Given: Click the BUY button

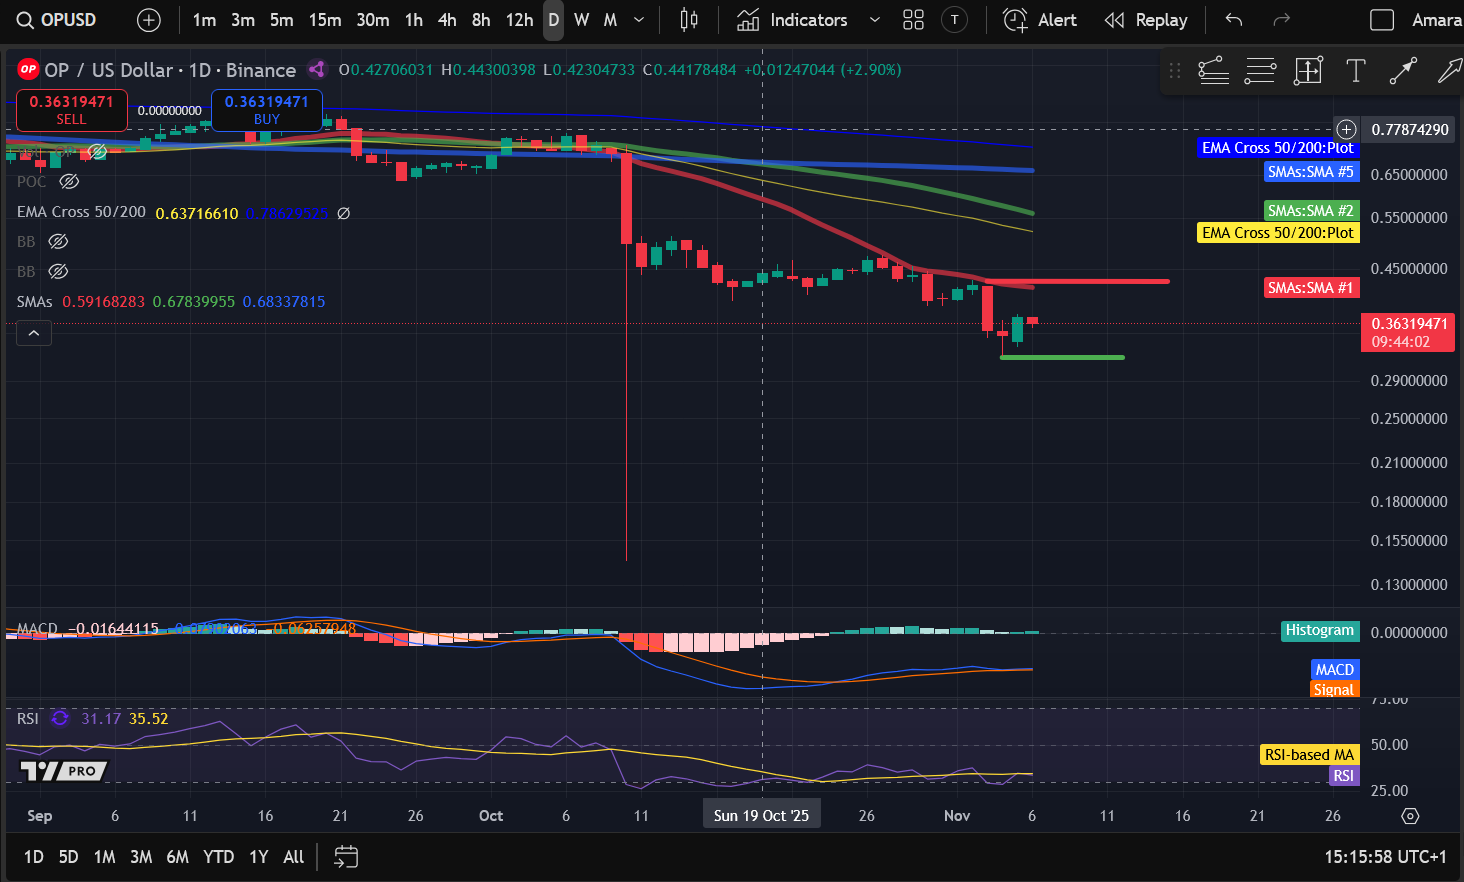Looking at the screenshot, I should tap(266, 110).
